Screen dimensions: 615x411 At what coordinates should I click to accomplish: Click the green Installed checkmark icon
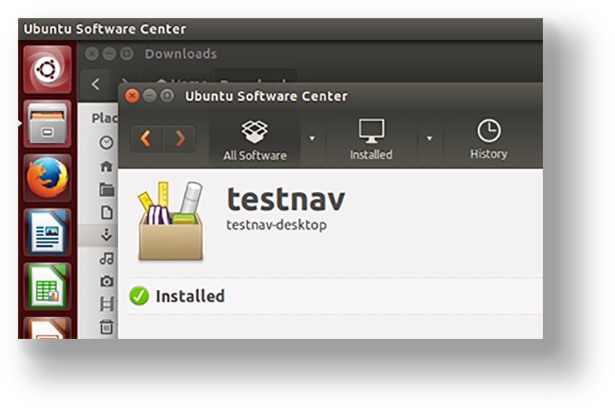pos(139,296)
